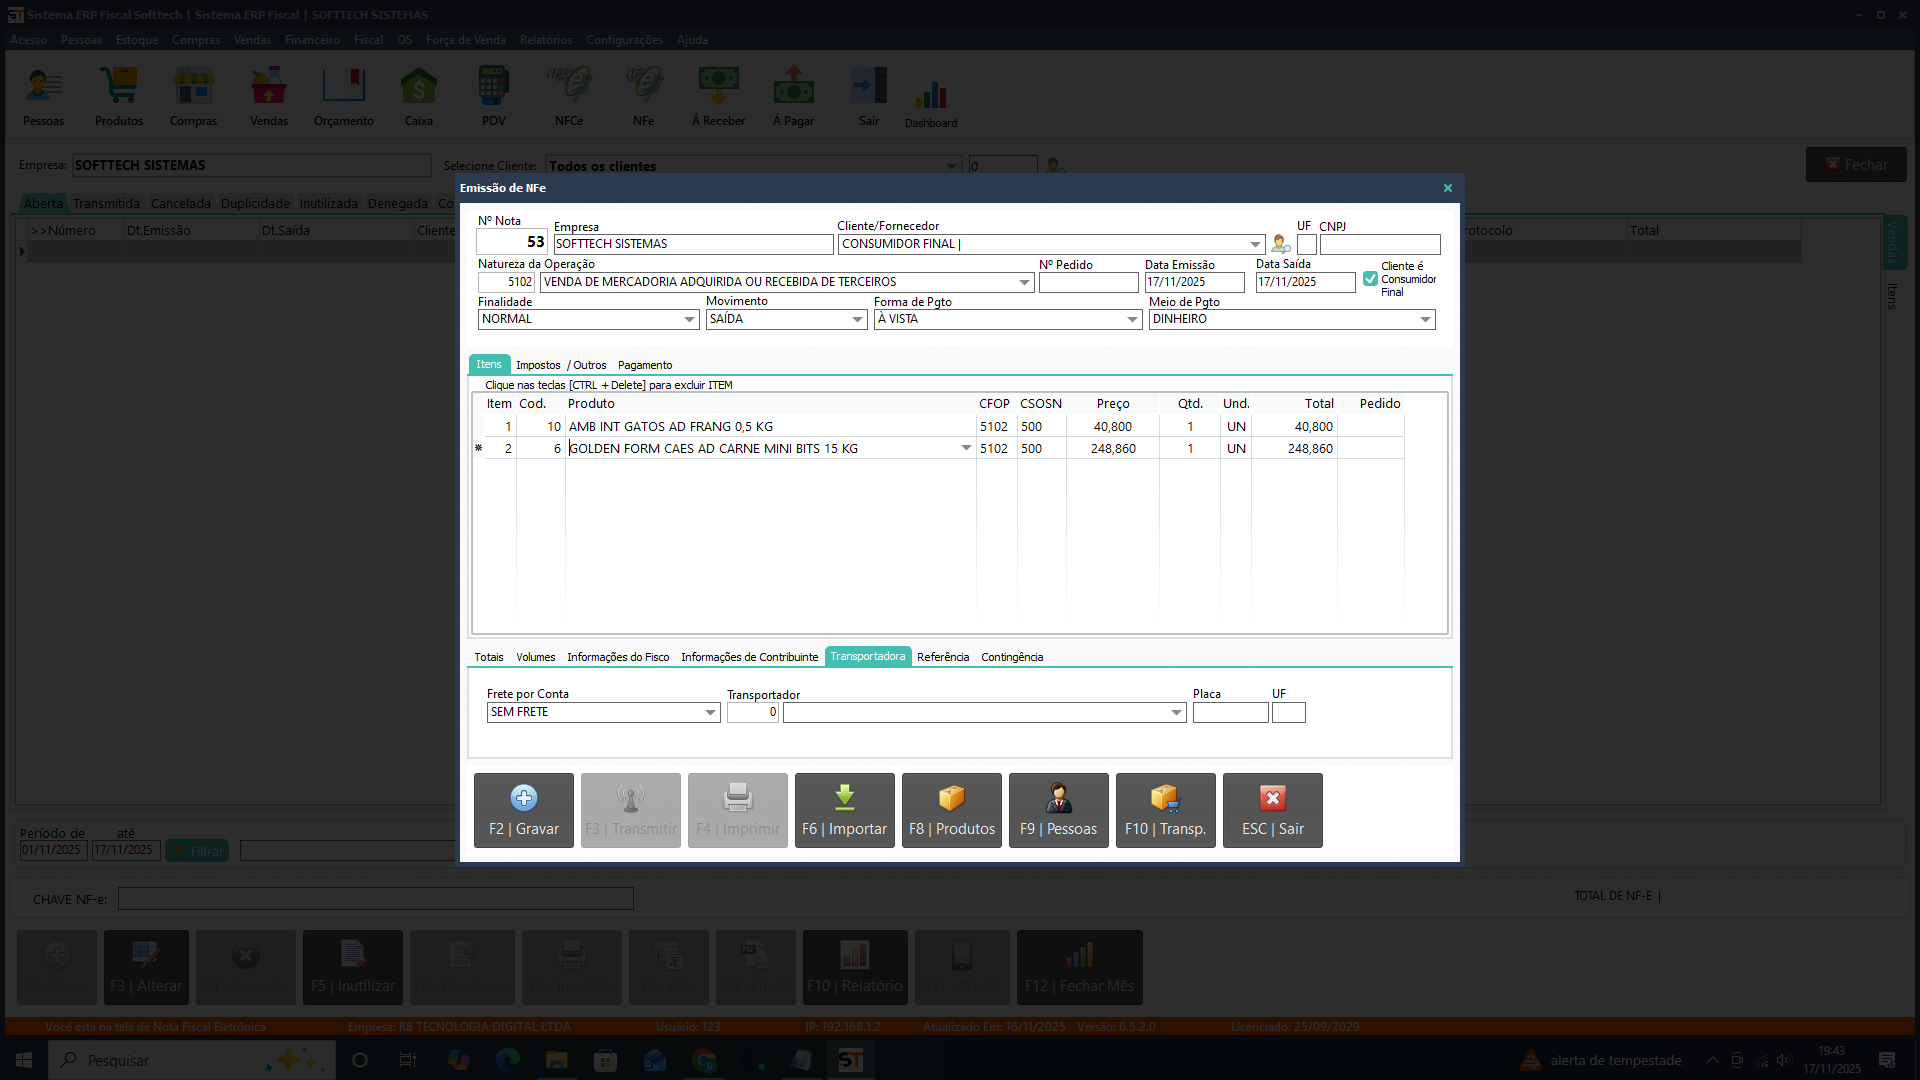
Task: Open the Finalidade NORMAL dropdown
Action: (689, 320)
